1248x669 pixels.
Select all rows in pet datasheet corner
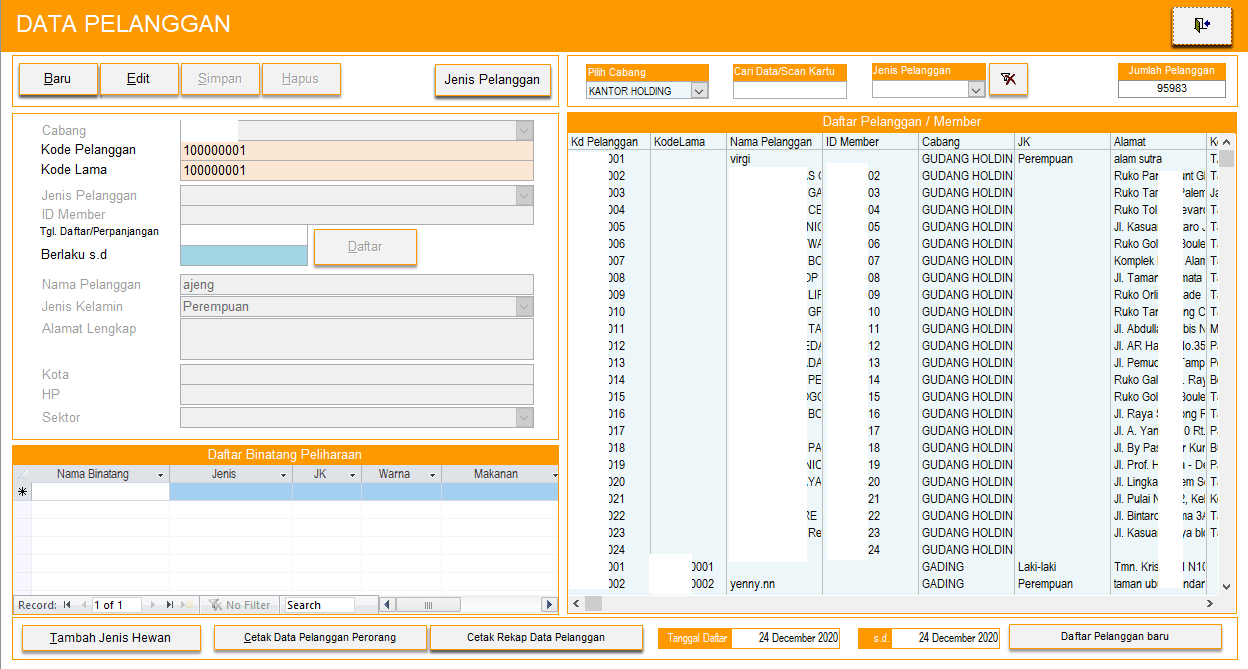(22, 474)
